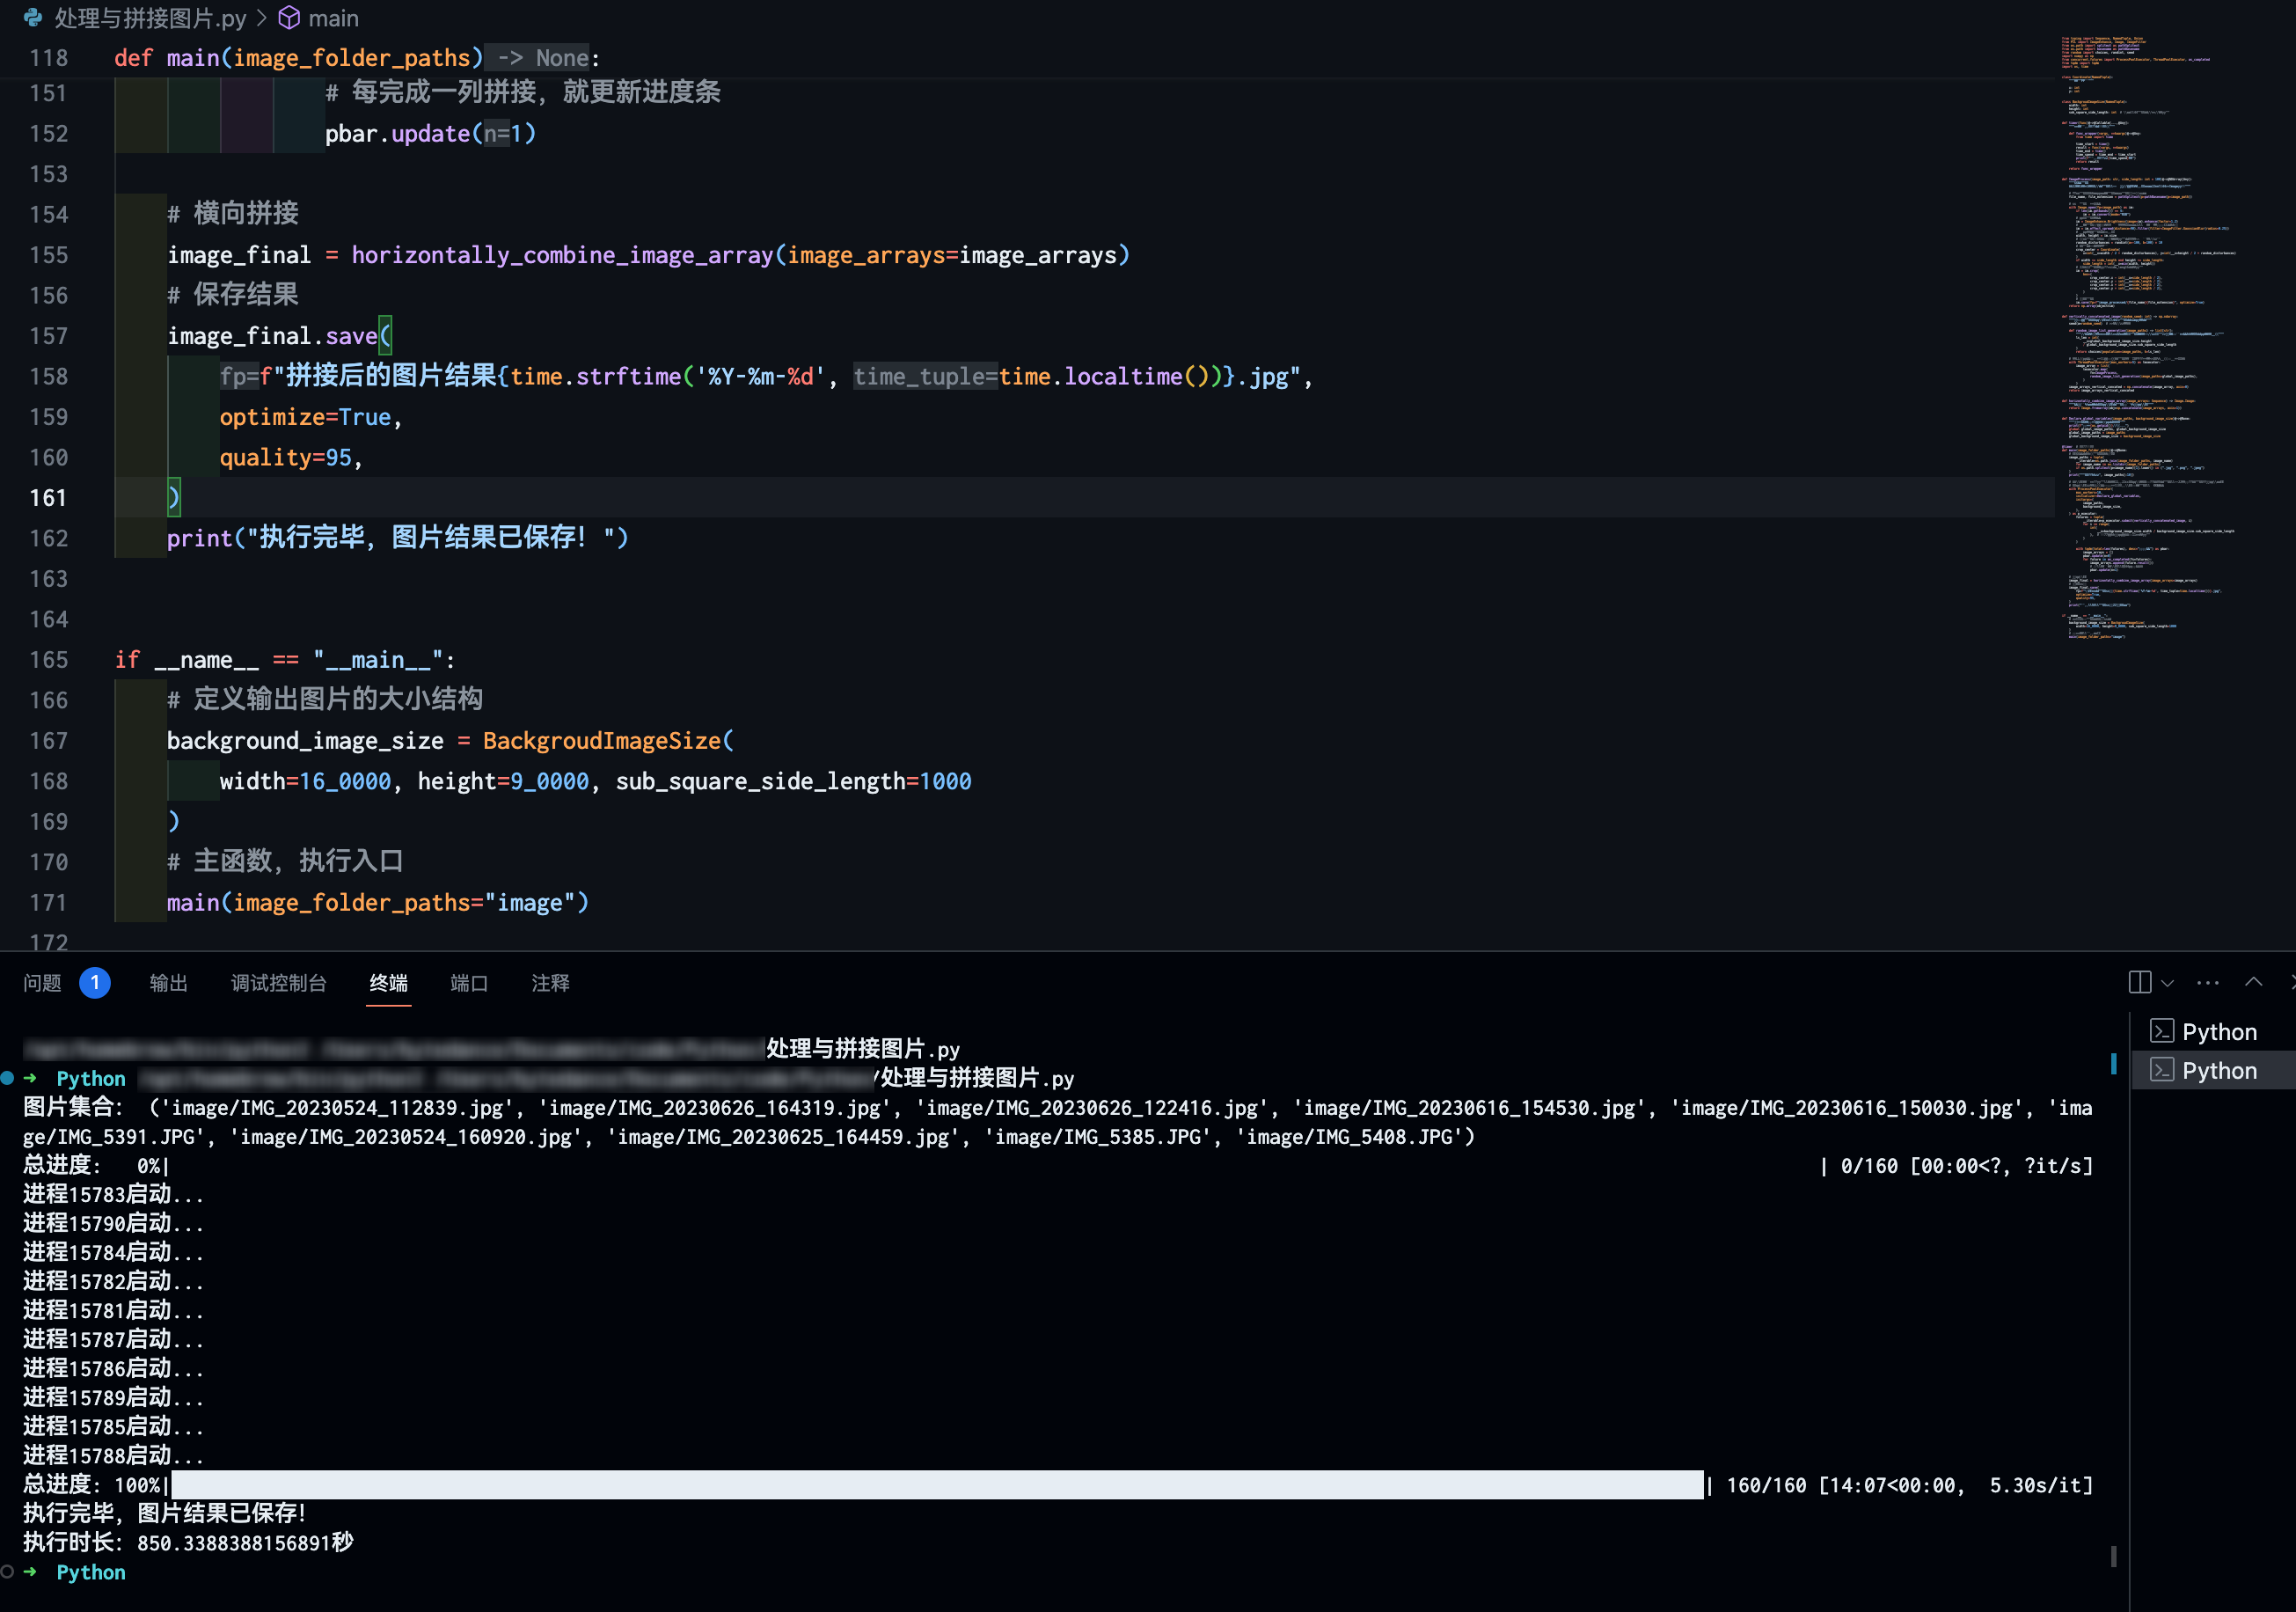Click the pbar.update(n=1) statement

[x=431, y=134]
